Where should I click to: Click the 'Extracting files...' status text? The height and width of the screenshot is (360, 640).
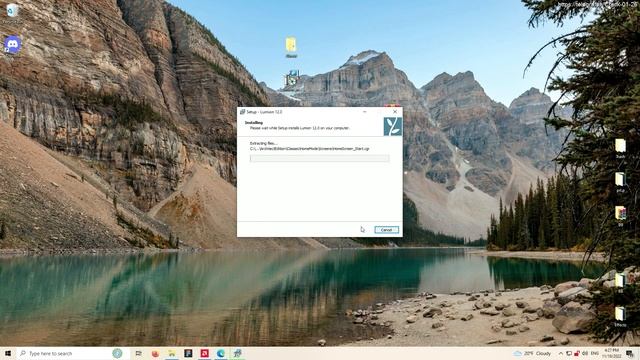click(263, 143)
